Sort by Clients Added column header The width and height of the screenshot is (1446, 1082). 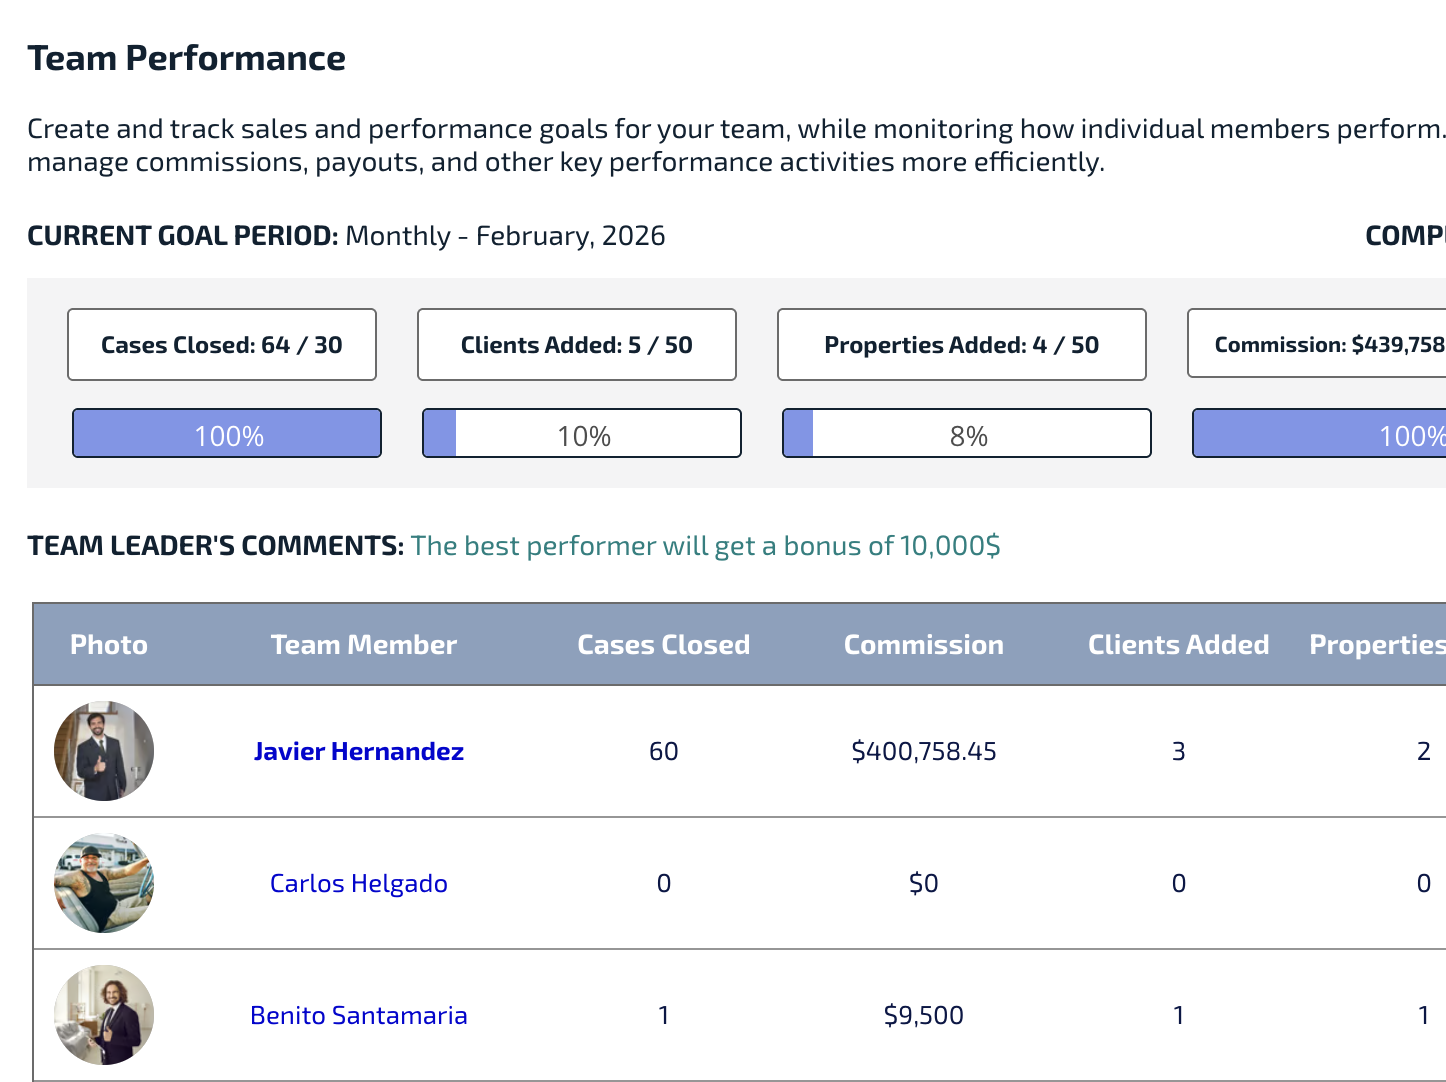coord(1178,645)
